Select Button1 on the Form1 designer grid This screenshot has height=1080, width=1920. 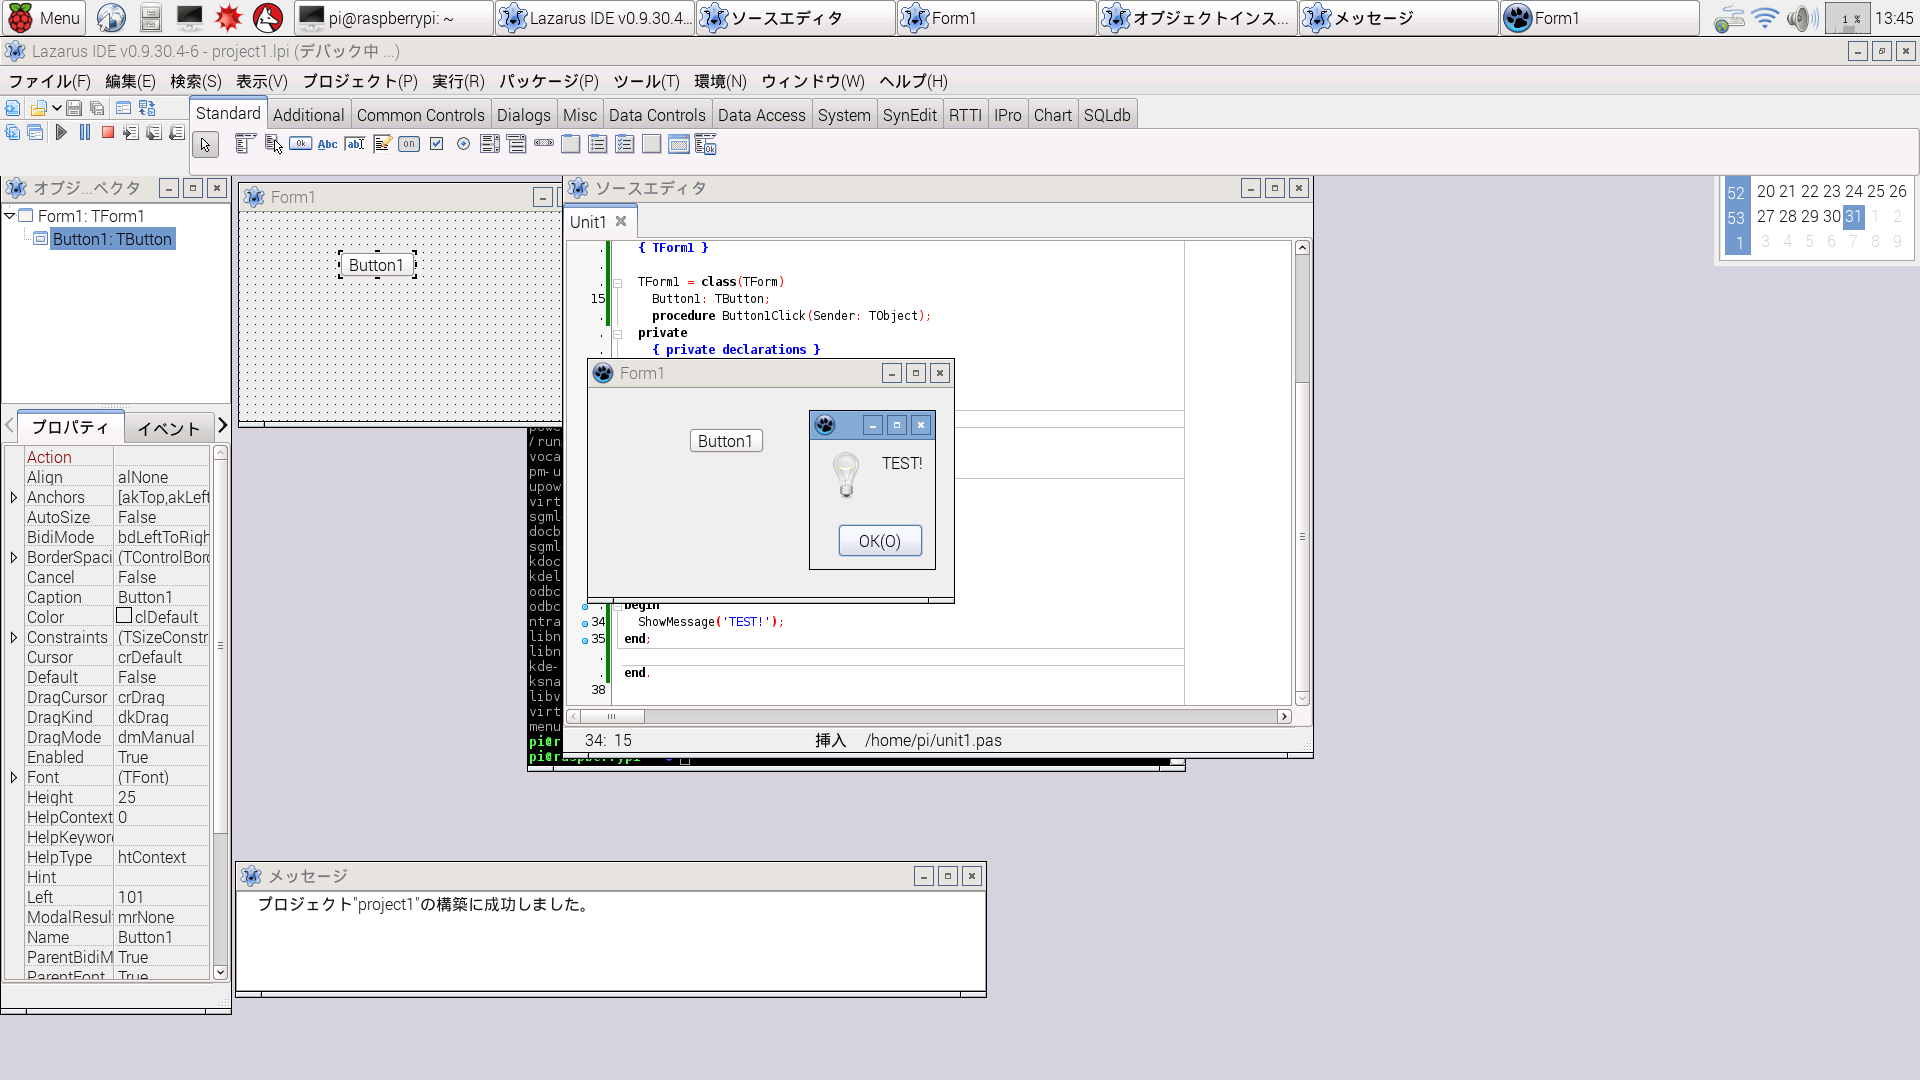[377, 265]
